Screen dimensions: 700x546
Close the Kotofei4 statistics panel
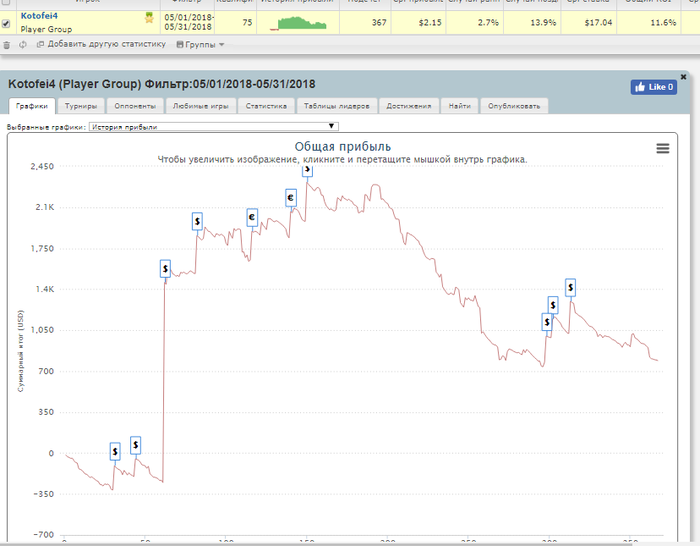[683, 77]
